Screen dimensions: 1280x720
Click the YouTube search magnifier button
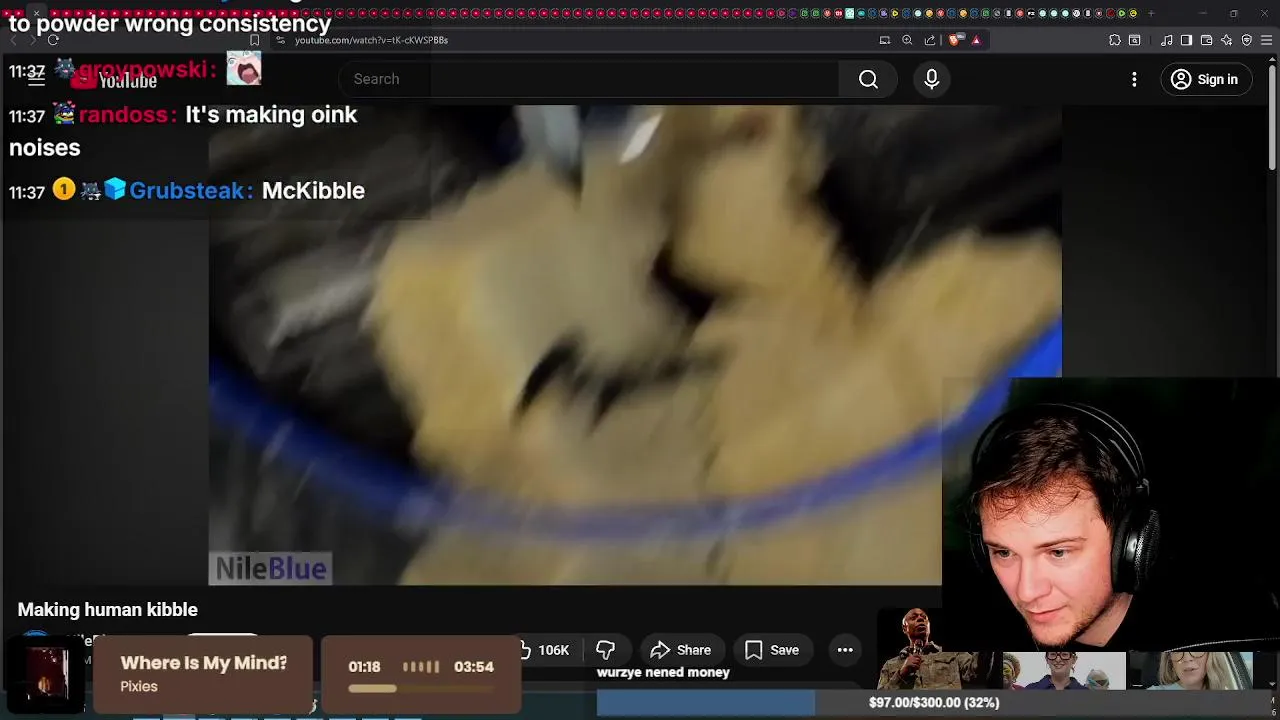point(868,79)
